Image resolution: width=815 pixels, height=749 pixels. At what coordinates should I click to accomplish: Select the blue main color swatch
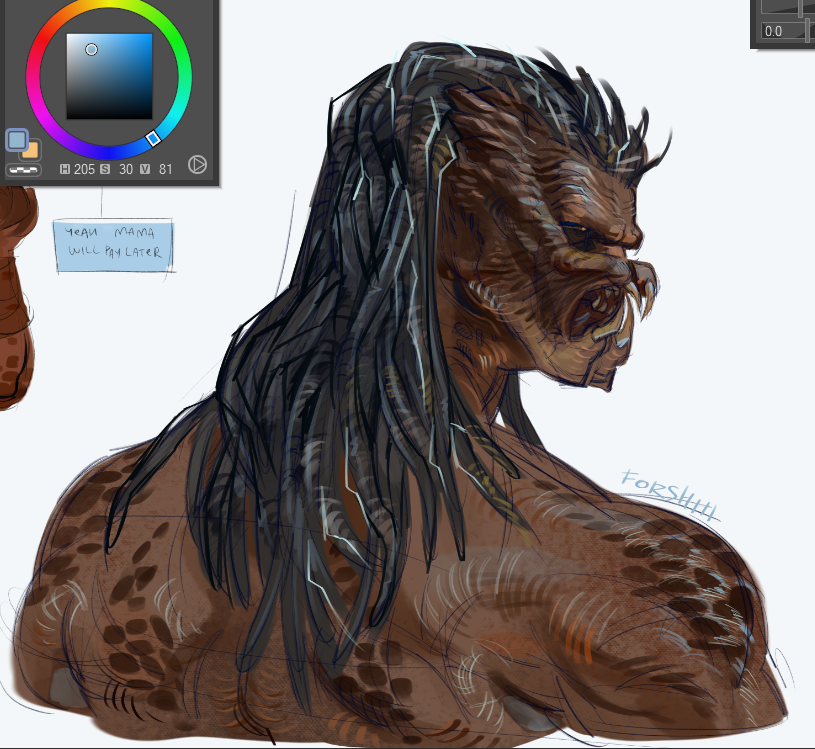coord(17,140)
